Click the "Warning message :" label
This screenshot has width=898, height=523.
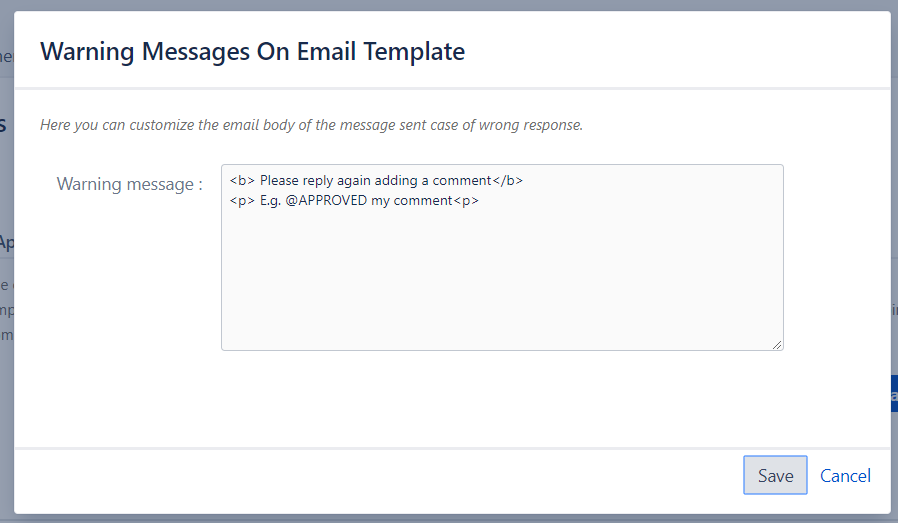(130, 184)
